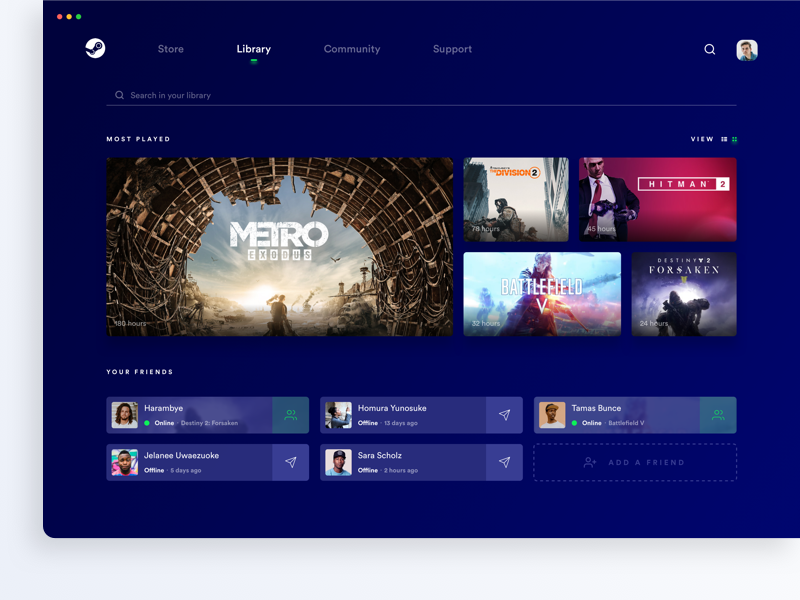Click the Your Friends section heading

coord(140,372)
